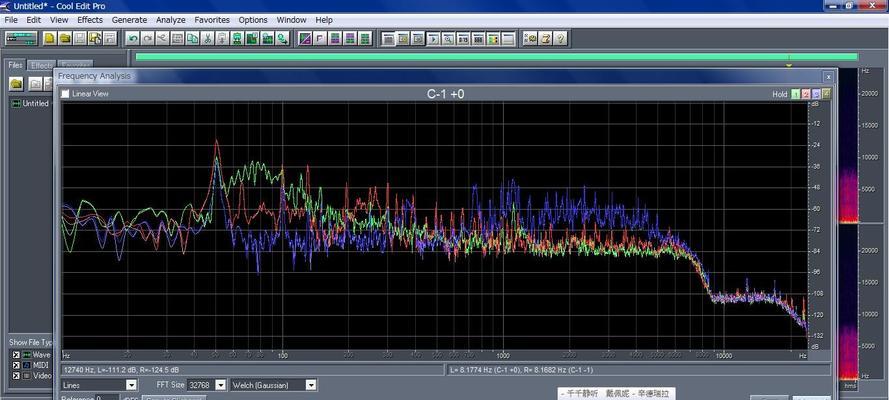Open the FFT Size 32768 dropdown
This screenshot has height=400, width=889.
pos(221,385)
